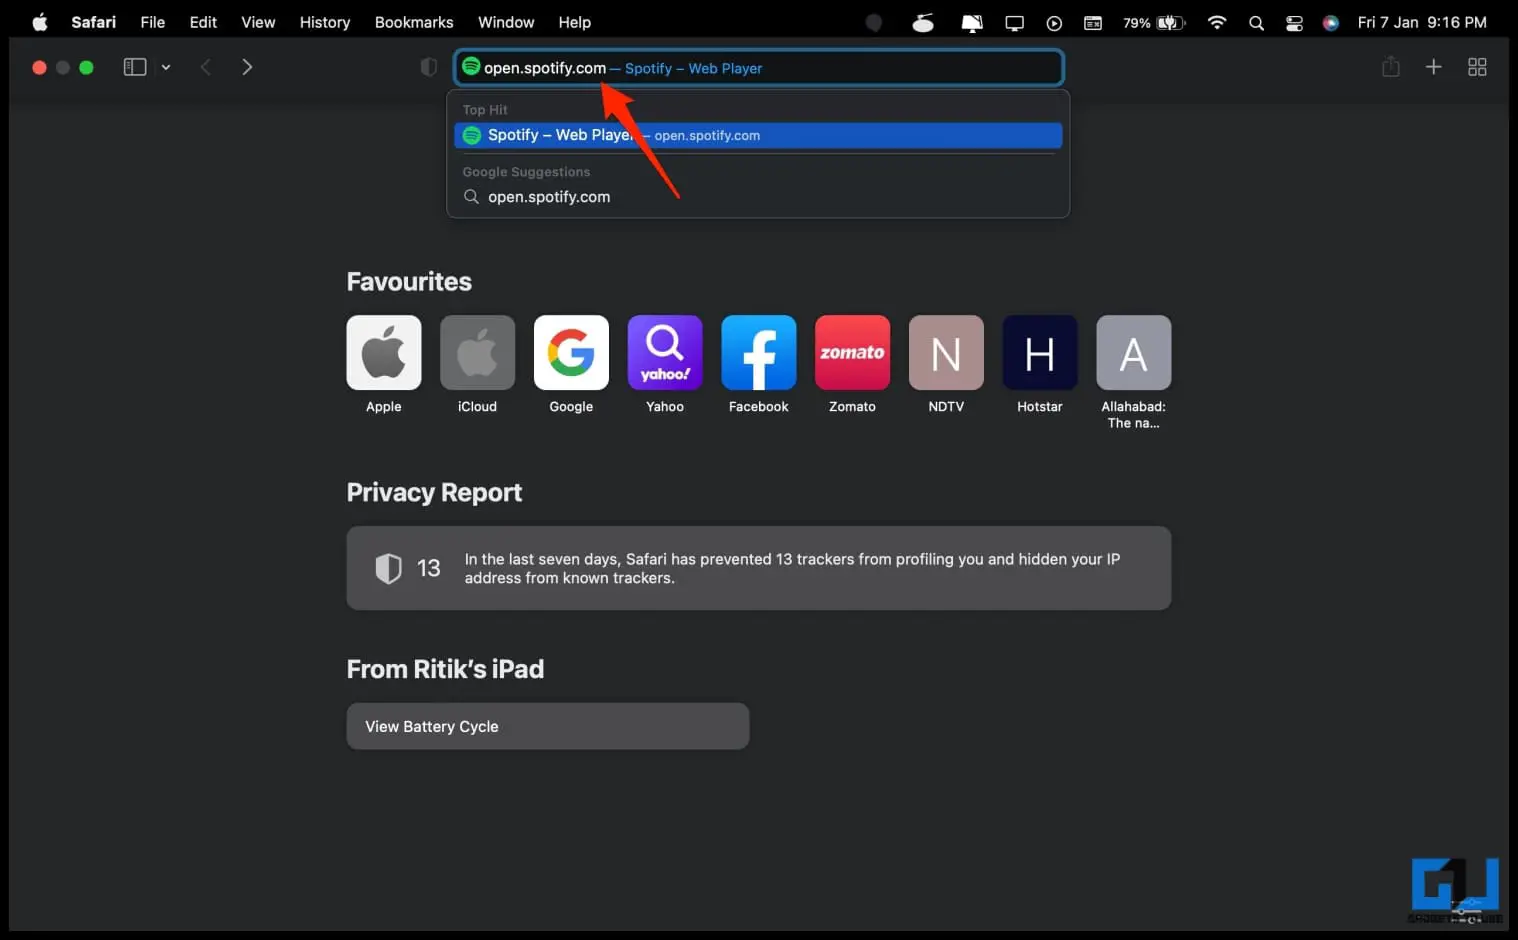This screenshot has width=1518, height=940.
Task: Open the Google favourite
Action: coord(571,353)
